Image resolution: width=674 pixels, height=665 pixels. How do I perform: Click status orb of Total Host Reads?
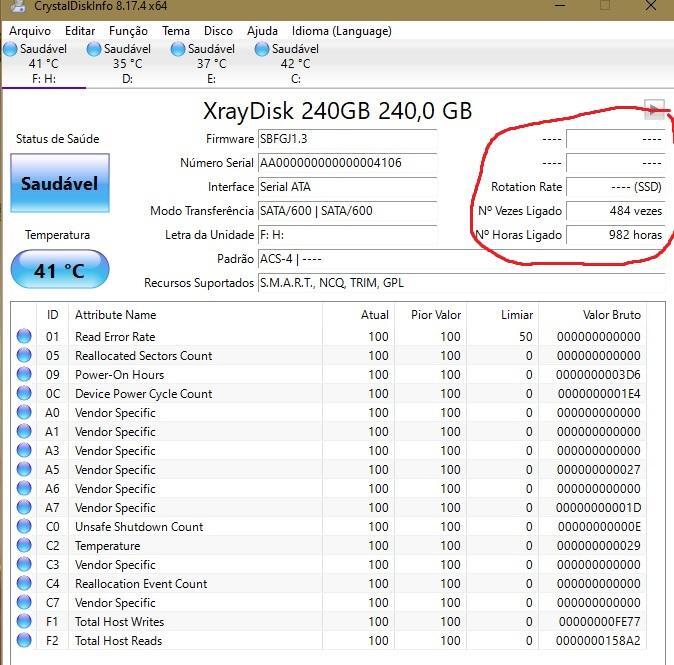coord(24,640)
